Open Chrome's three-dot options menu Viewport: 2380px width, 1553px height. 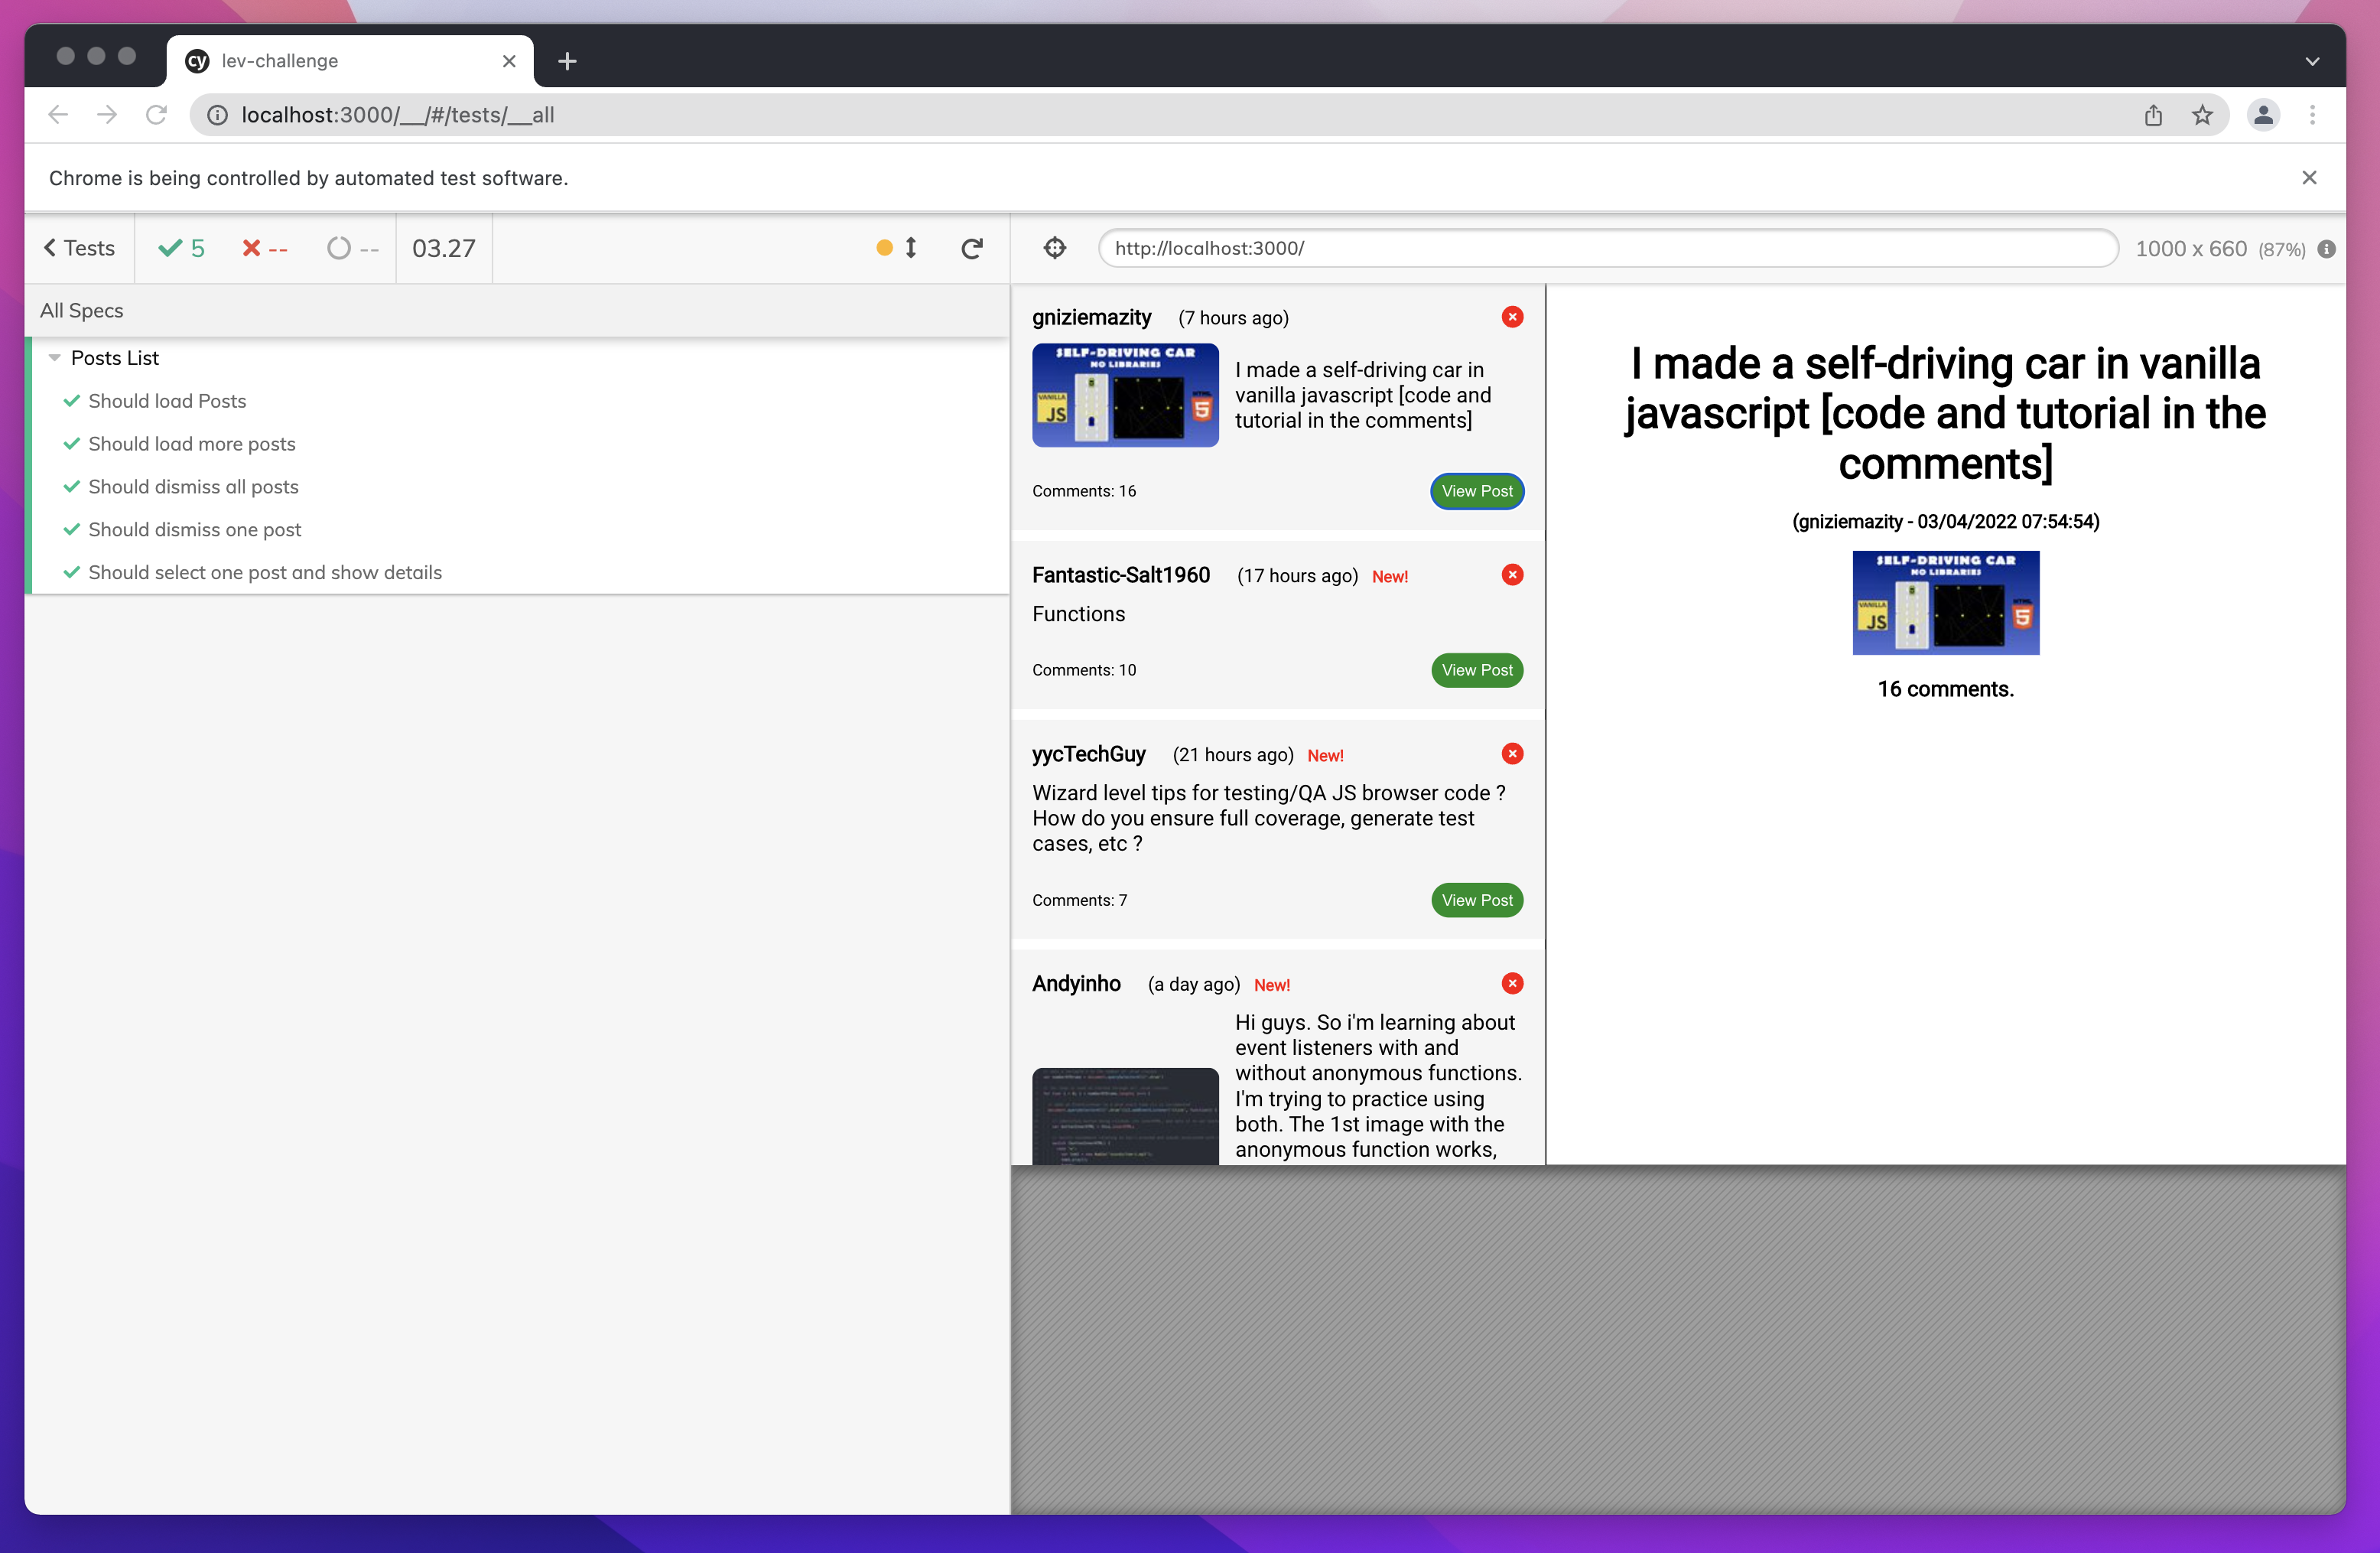tap(2312, 114)
